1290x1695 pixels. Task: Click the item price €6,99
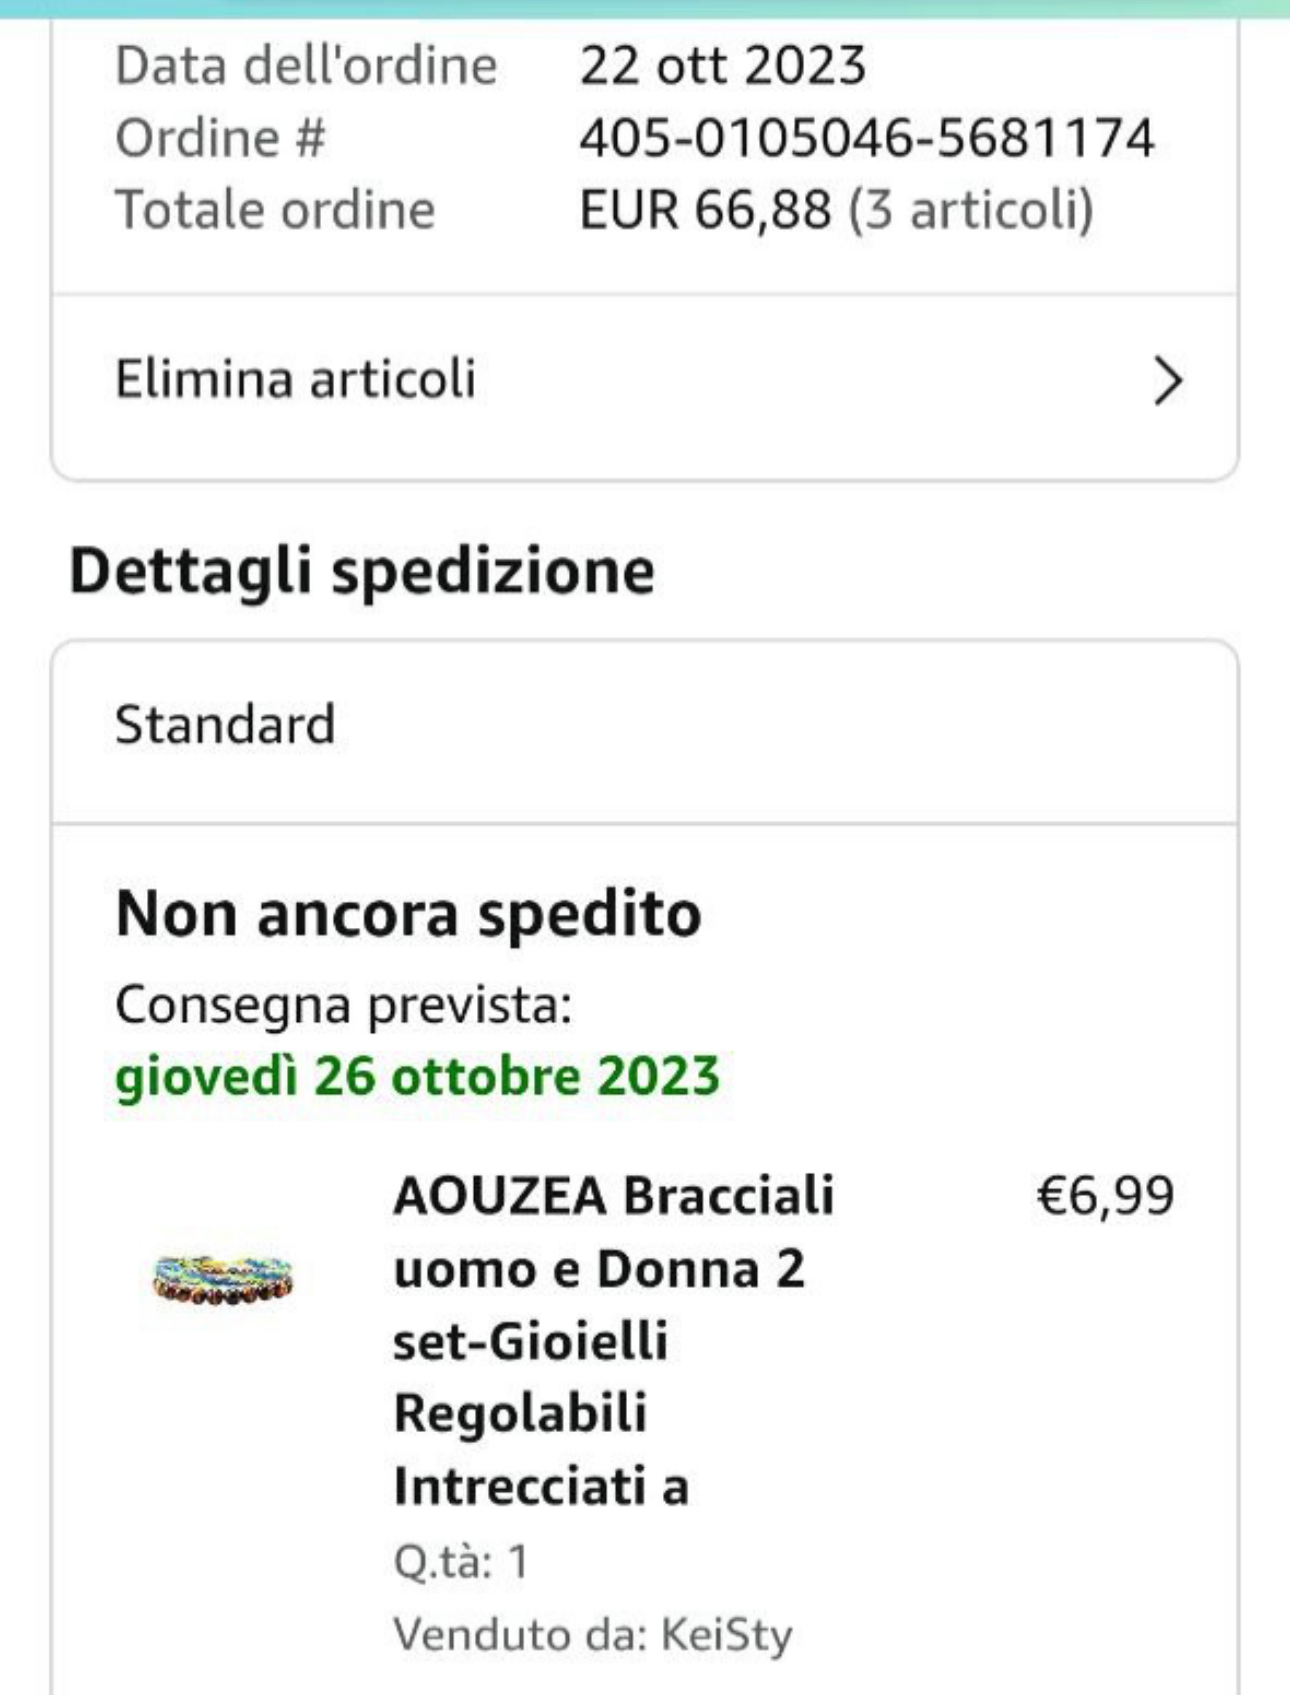[x=1105, y=1196]
